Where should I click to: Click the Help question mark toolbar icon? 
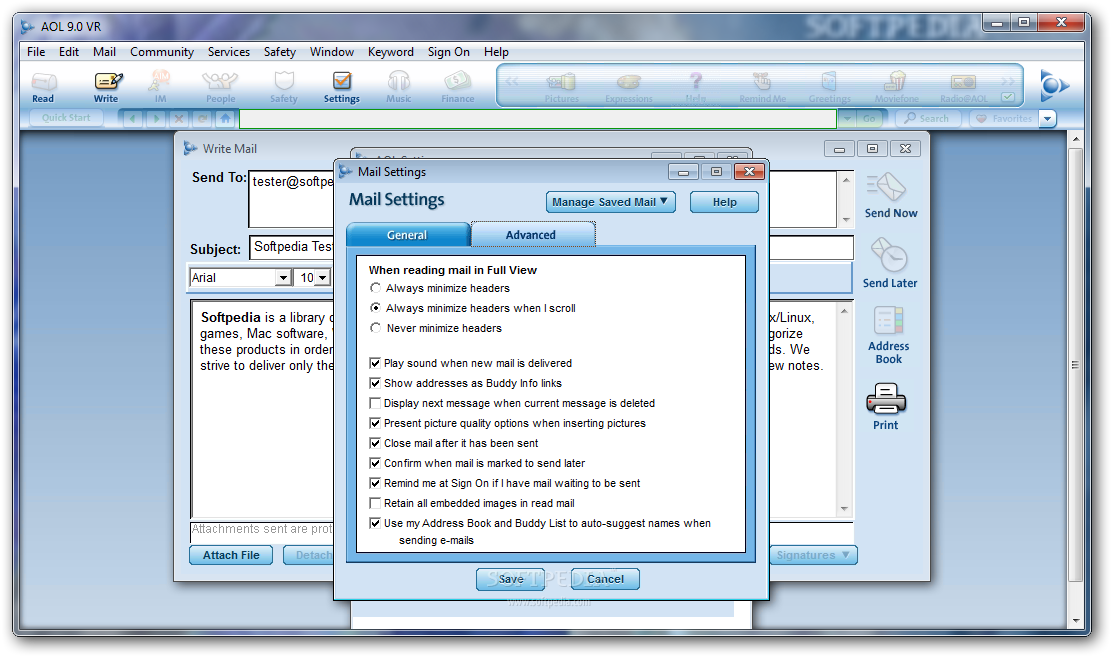point(696,87)
